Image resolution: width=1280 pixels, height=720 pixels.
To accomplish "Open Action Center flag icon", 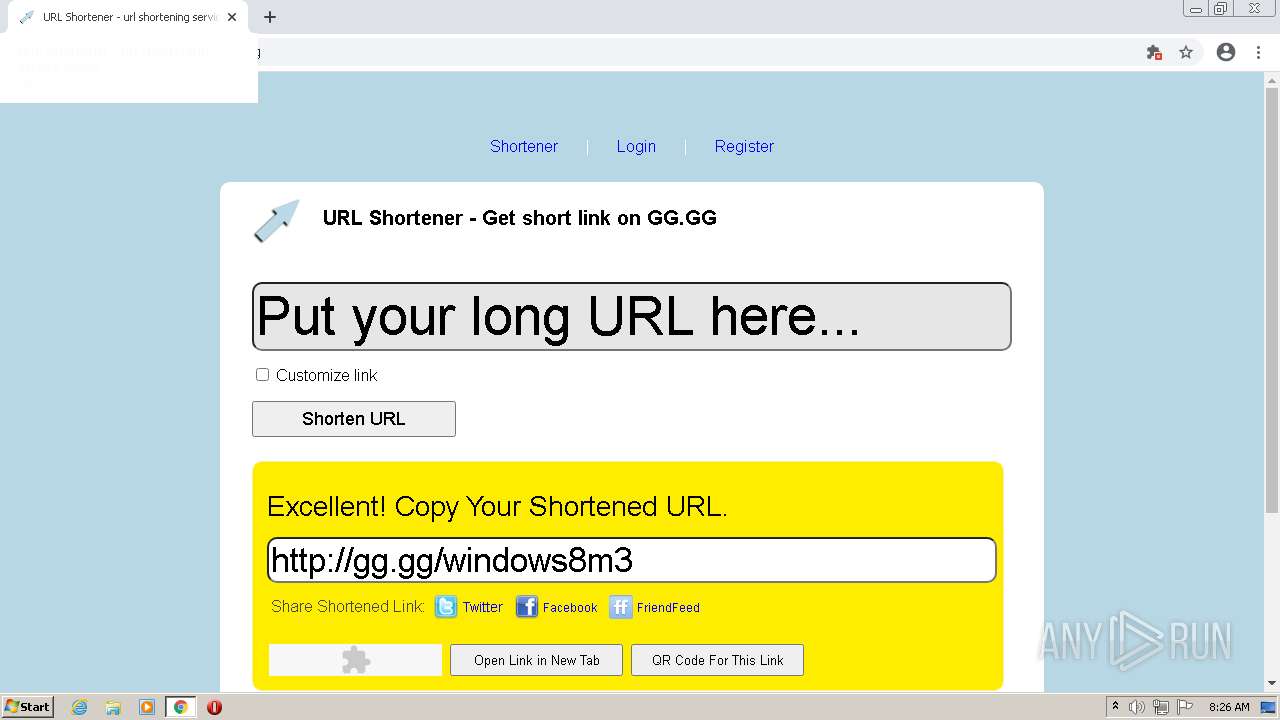I will (x=1185, y=707).
